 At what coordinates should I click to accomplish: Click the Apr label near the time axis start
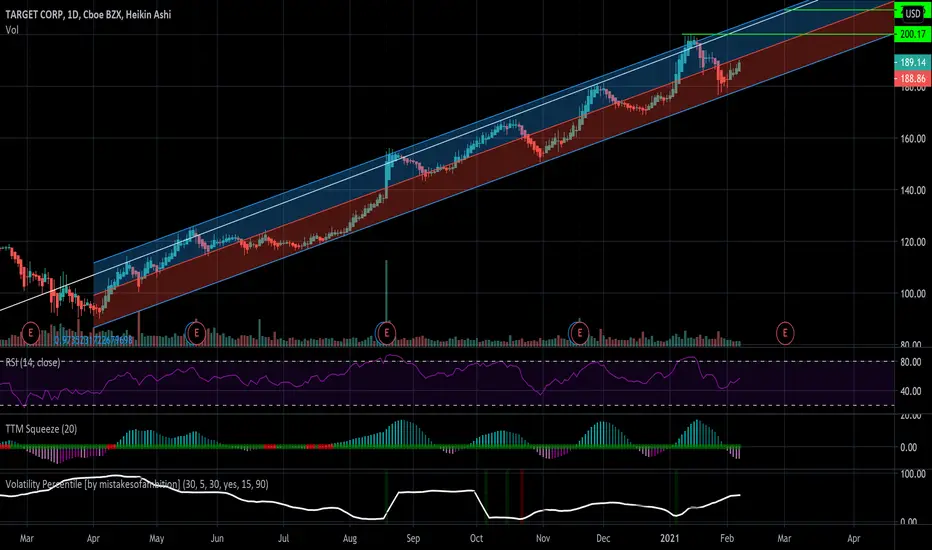93,538
